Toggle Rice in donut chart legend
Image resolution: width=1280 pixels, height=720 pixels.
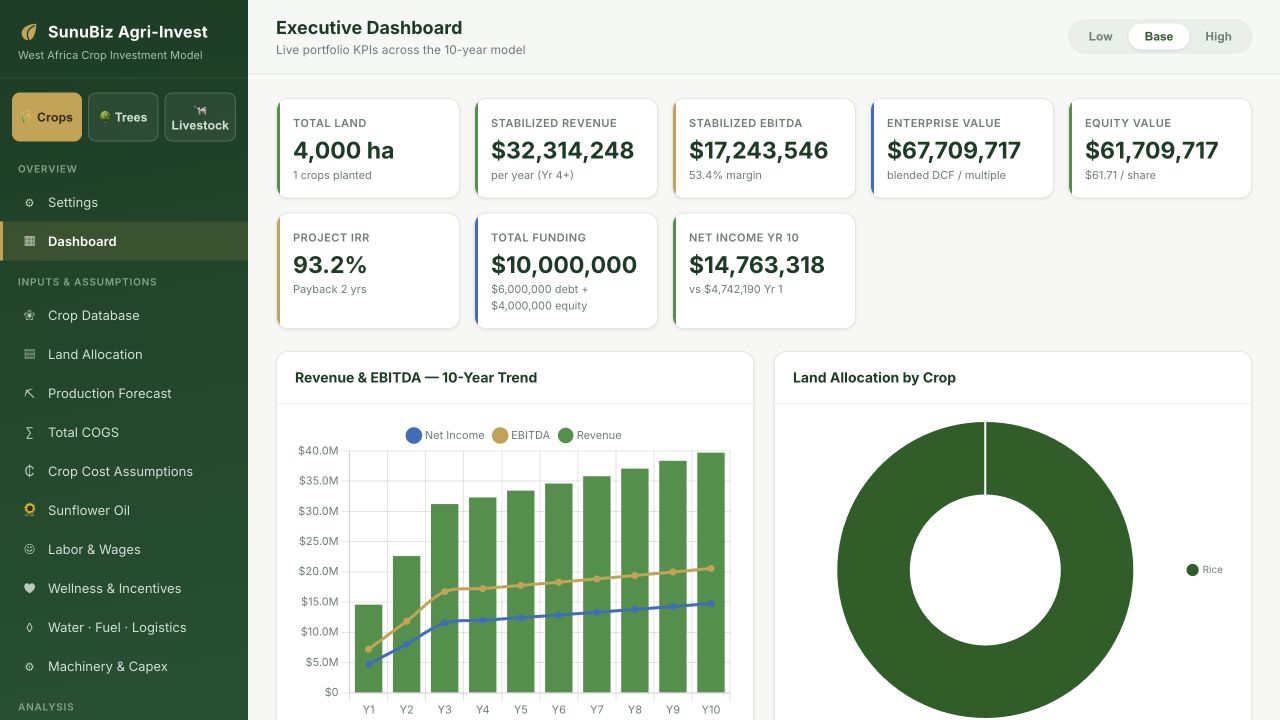[x=1205, y=570]
